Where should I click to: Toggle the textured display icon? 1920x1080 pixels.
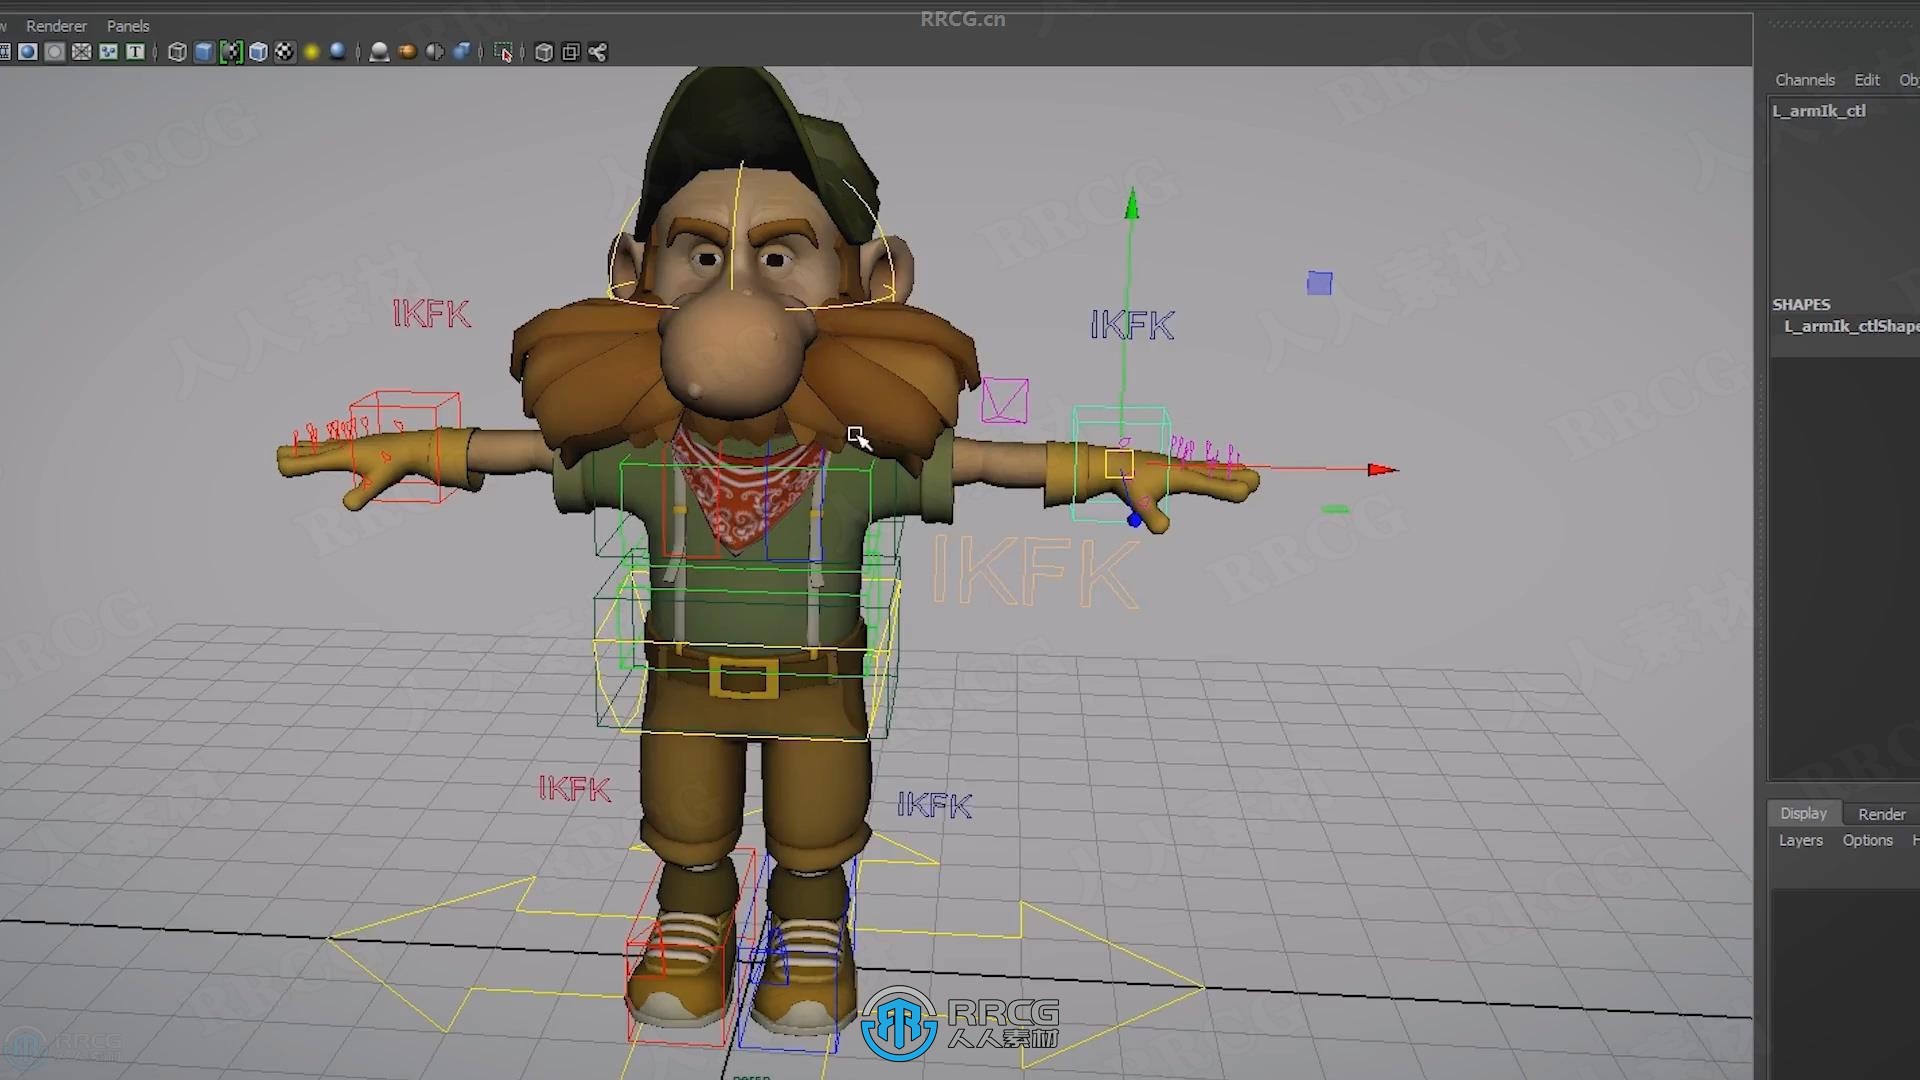tap(285, 52)
